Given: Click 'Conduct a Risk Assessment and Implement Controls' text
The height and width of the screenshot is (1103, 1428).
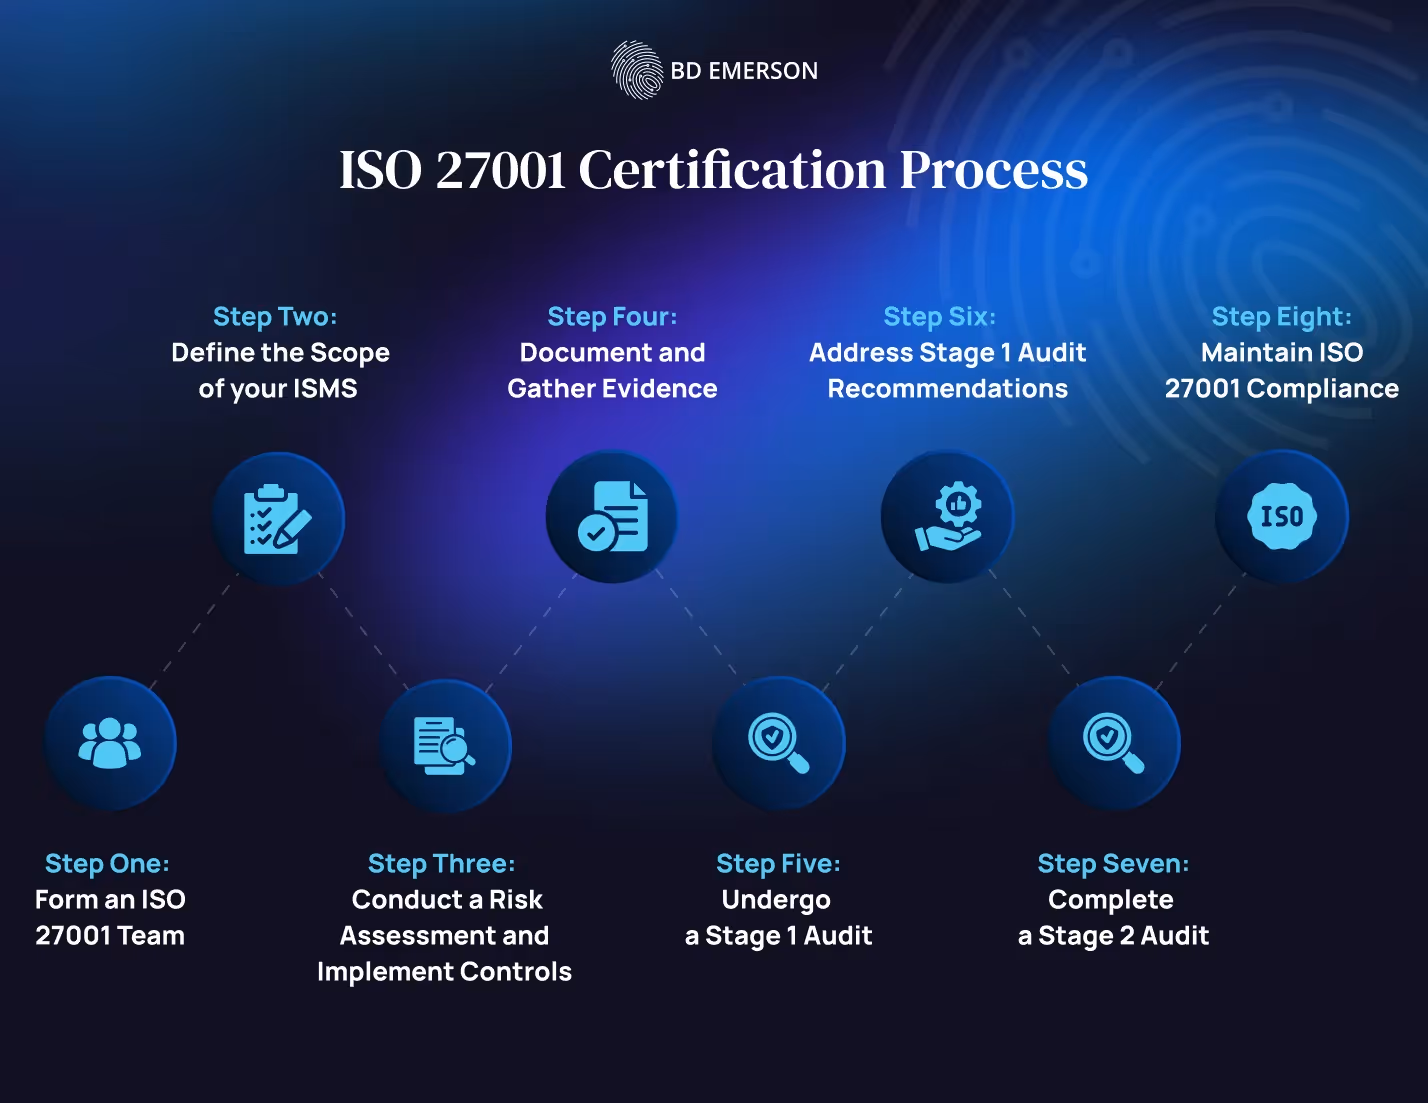Looking at the screenshot, I should pos(444,935).
